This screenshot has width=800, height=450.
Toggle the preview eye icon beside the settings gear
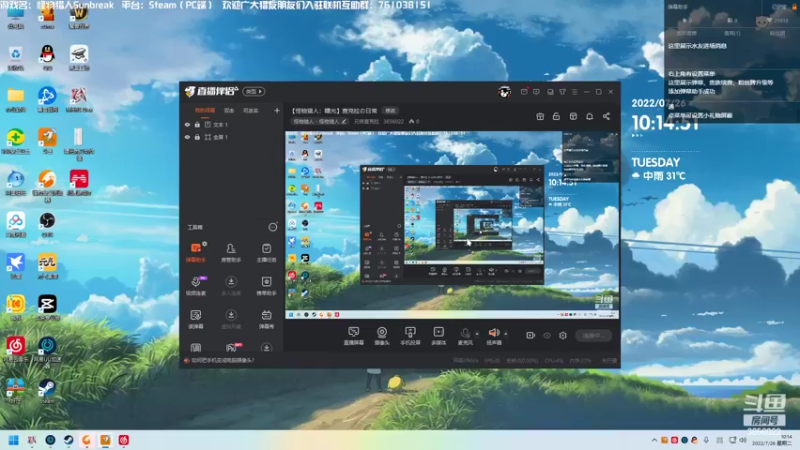pyautogui.click(x=547, y=335)
